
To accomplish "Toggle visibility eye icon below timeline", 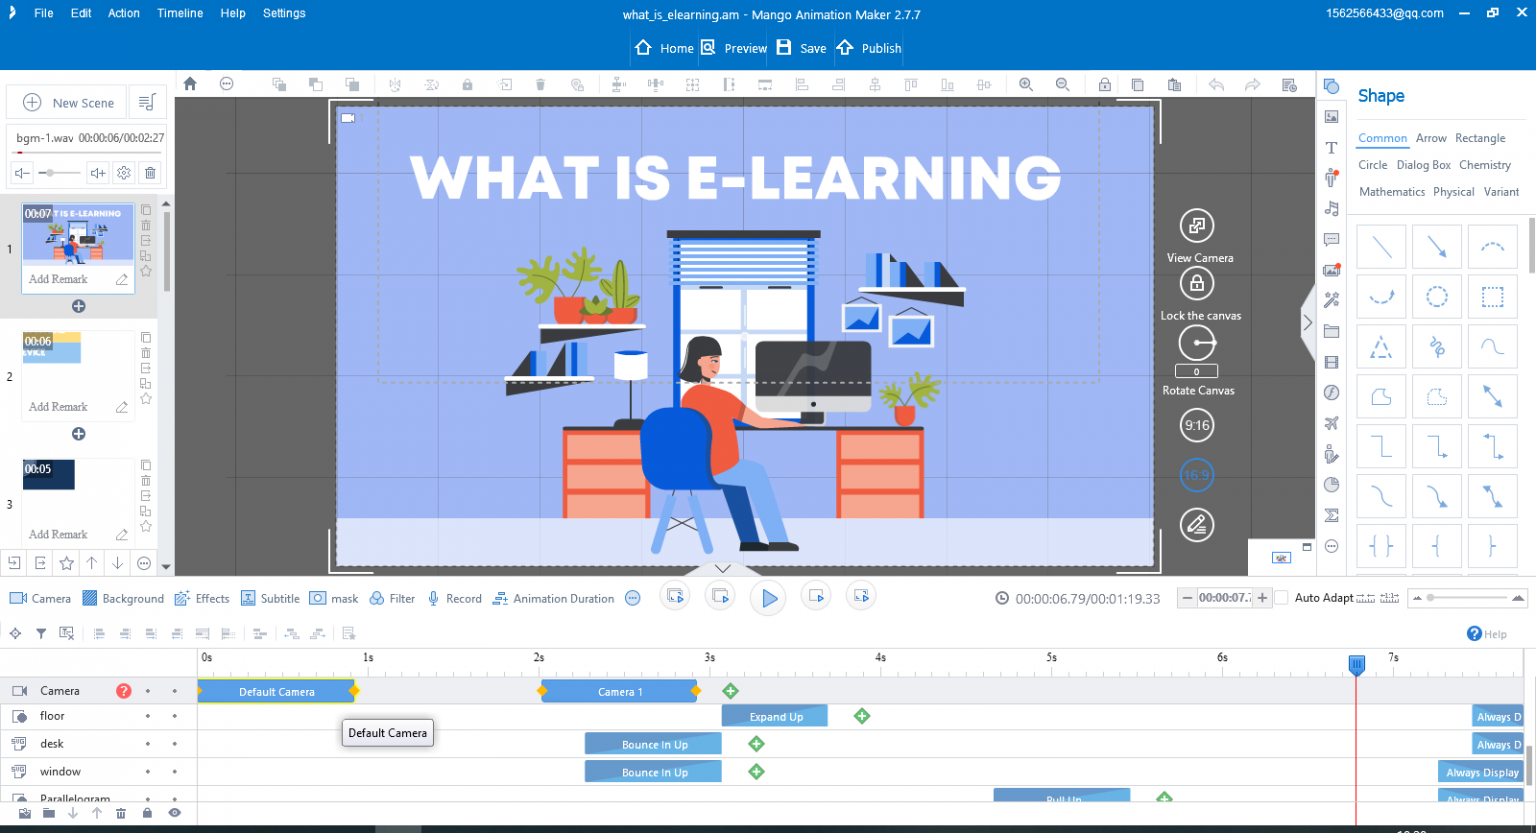I will 174,813.
